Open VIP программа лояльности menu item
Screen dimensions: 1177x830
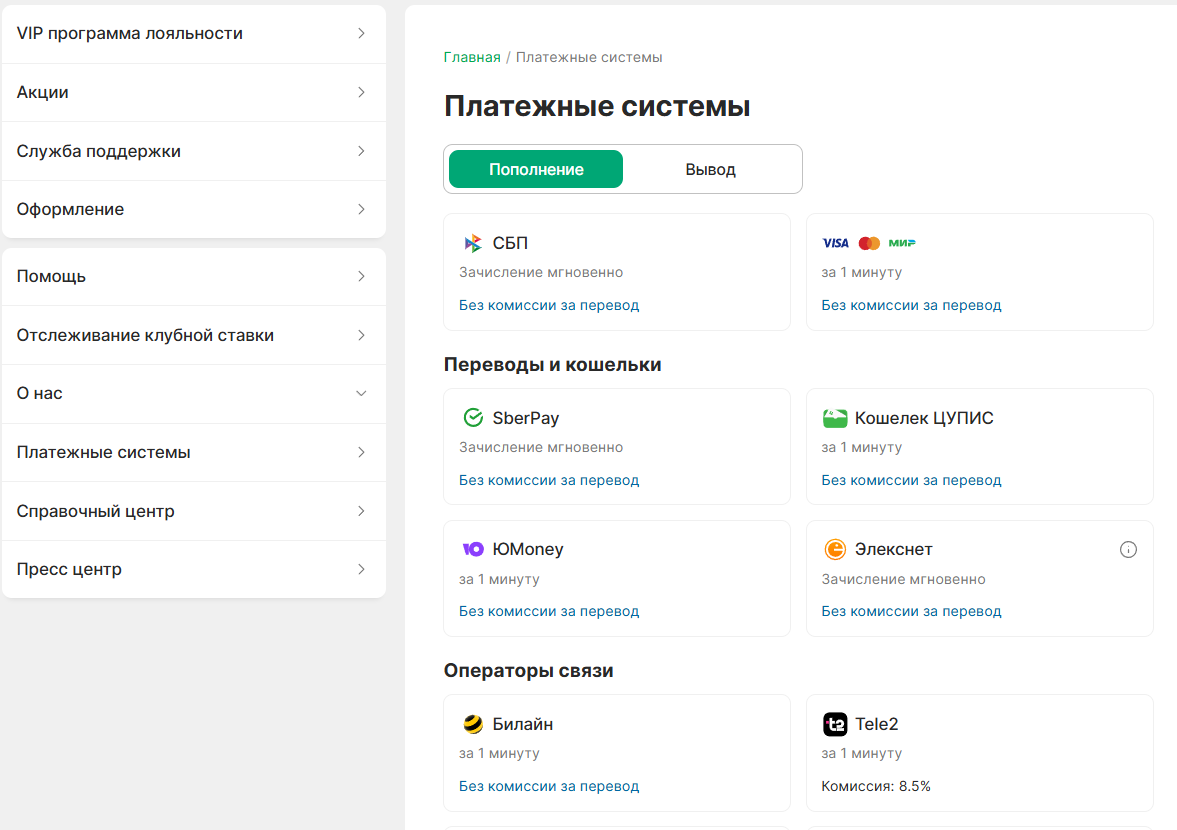(194, 34)
